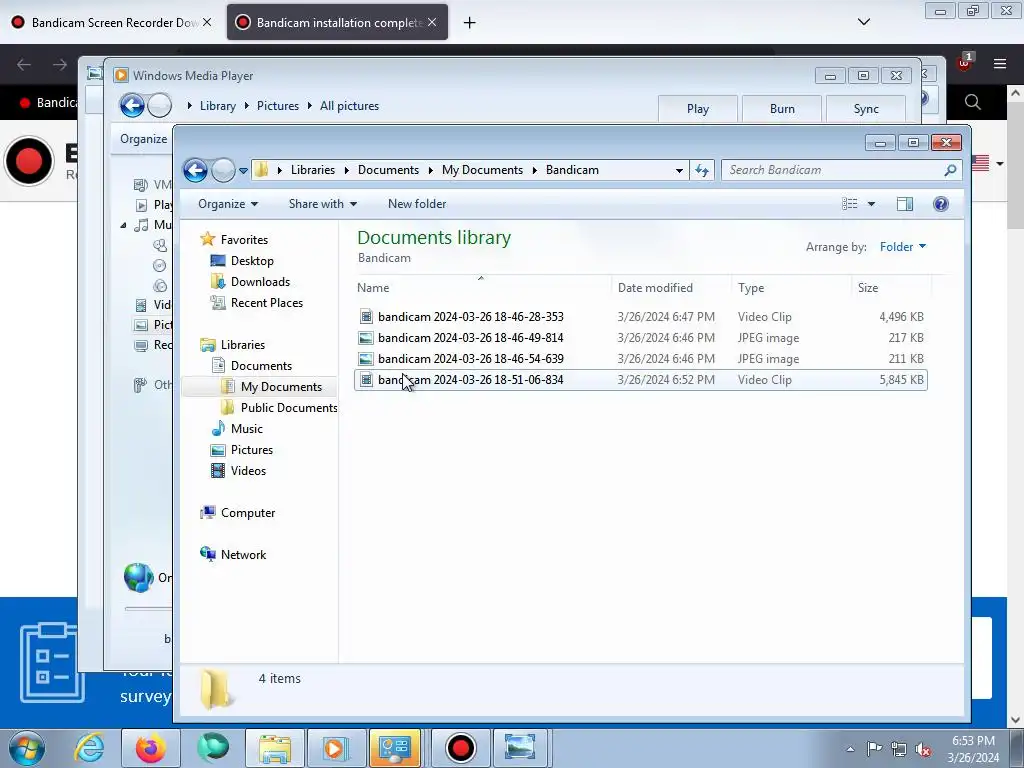Click video clip icon of 18-51-06-834 file
1024x768 pixels.
(366, 379)
